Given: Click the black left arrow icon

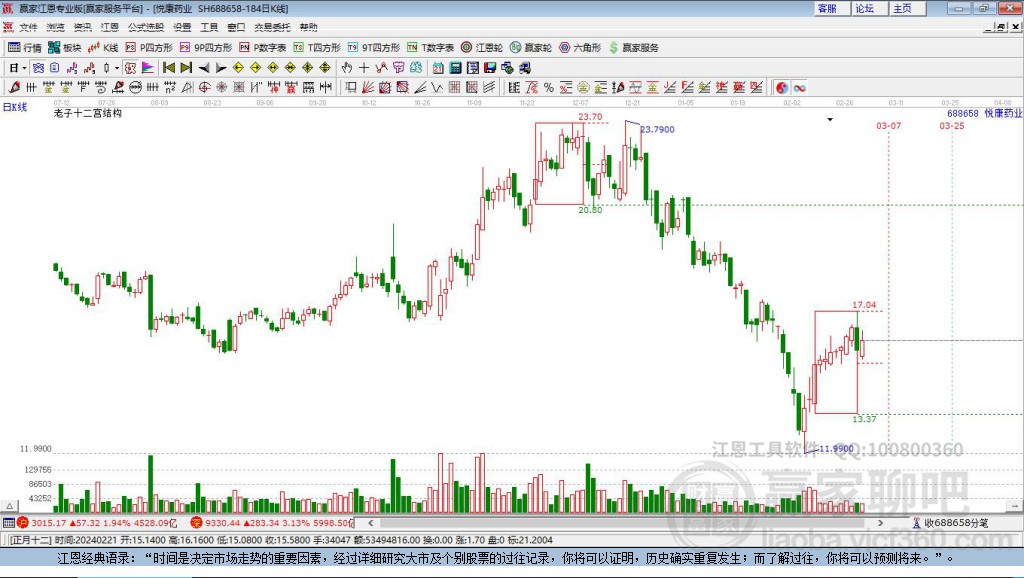Looking at the screenshot, I should [204, 68].
